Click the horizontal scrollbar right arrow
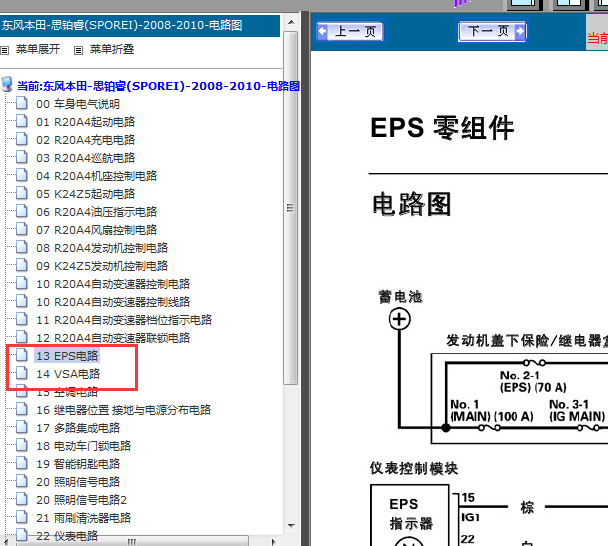 pos(274,541)
